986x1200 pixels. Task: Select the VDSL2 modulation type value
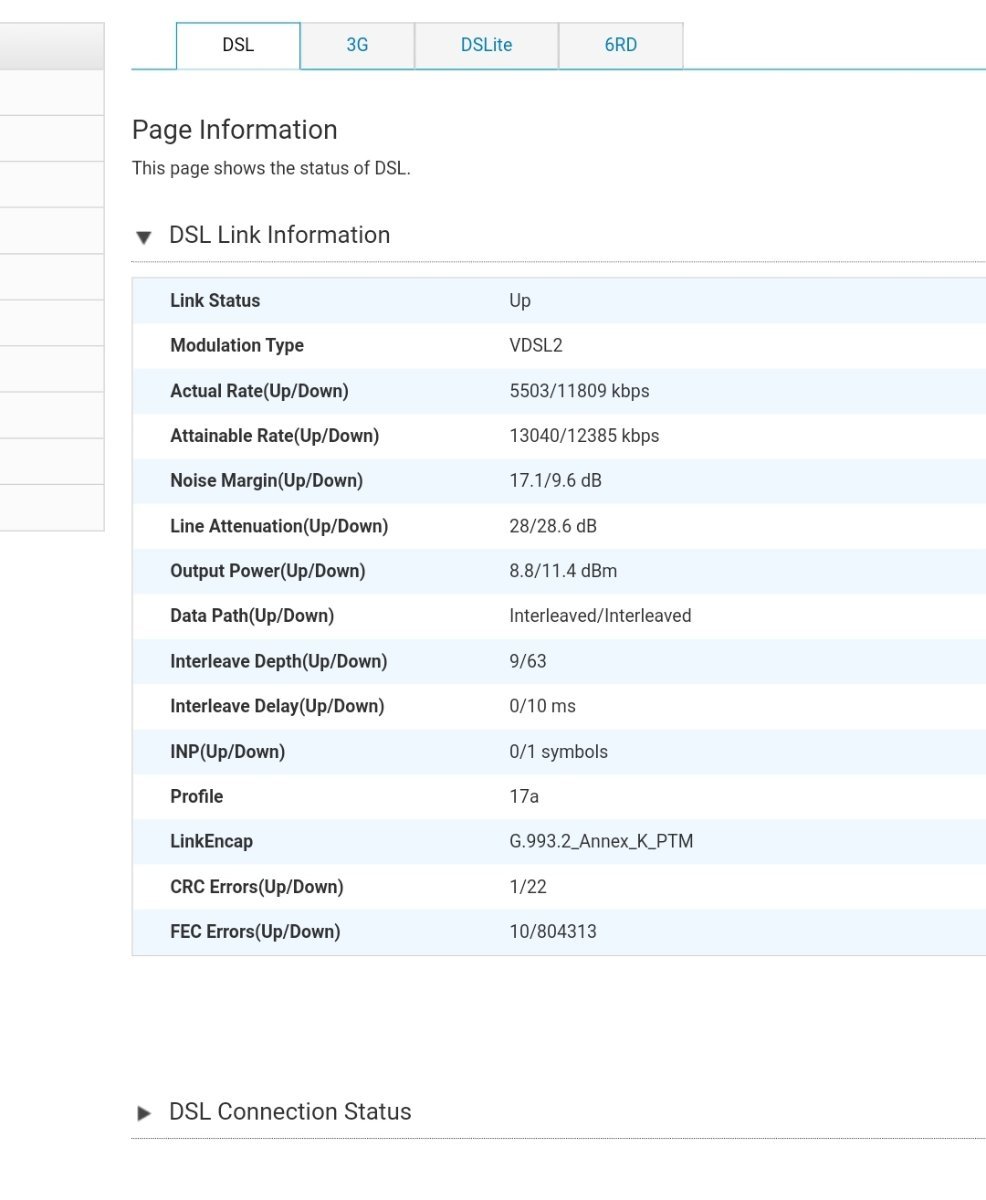pos(535,346)
